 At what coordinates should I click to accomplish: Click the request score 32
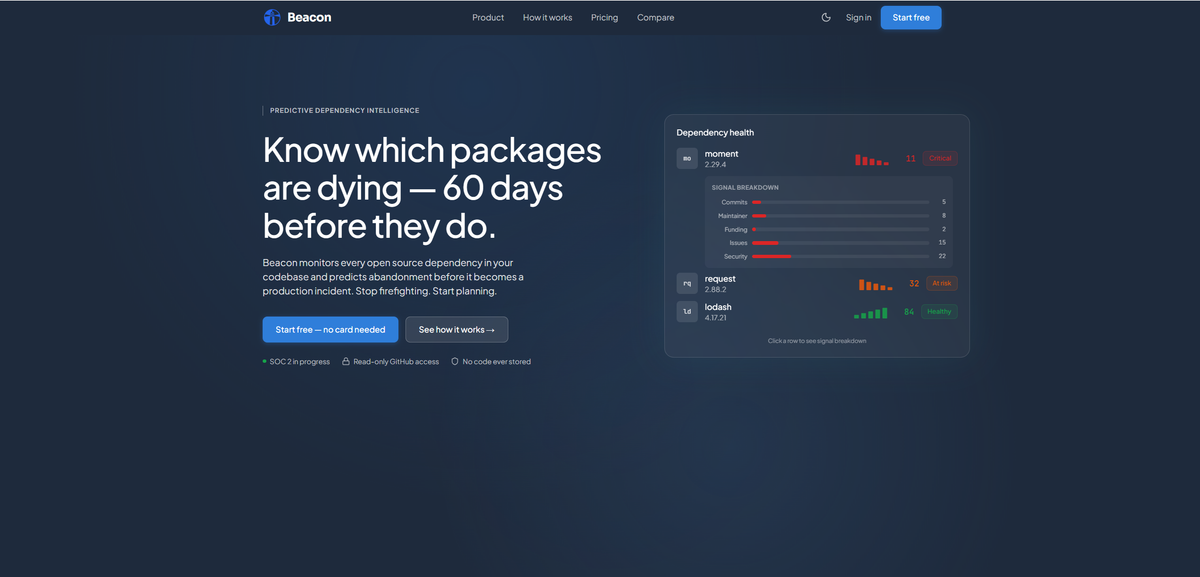click(914, 283)
